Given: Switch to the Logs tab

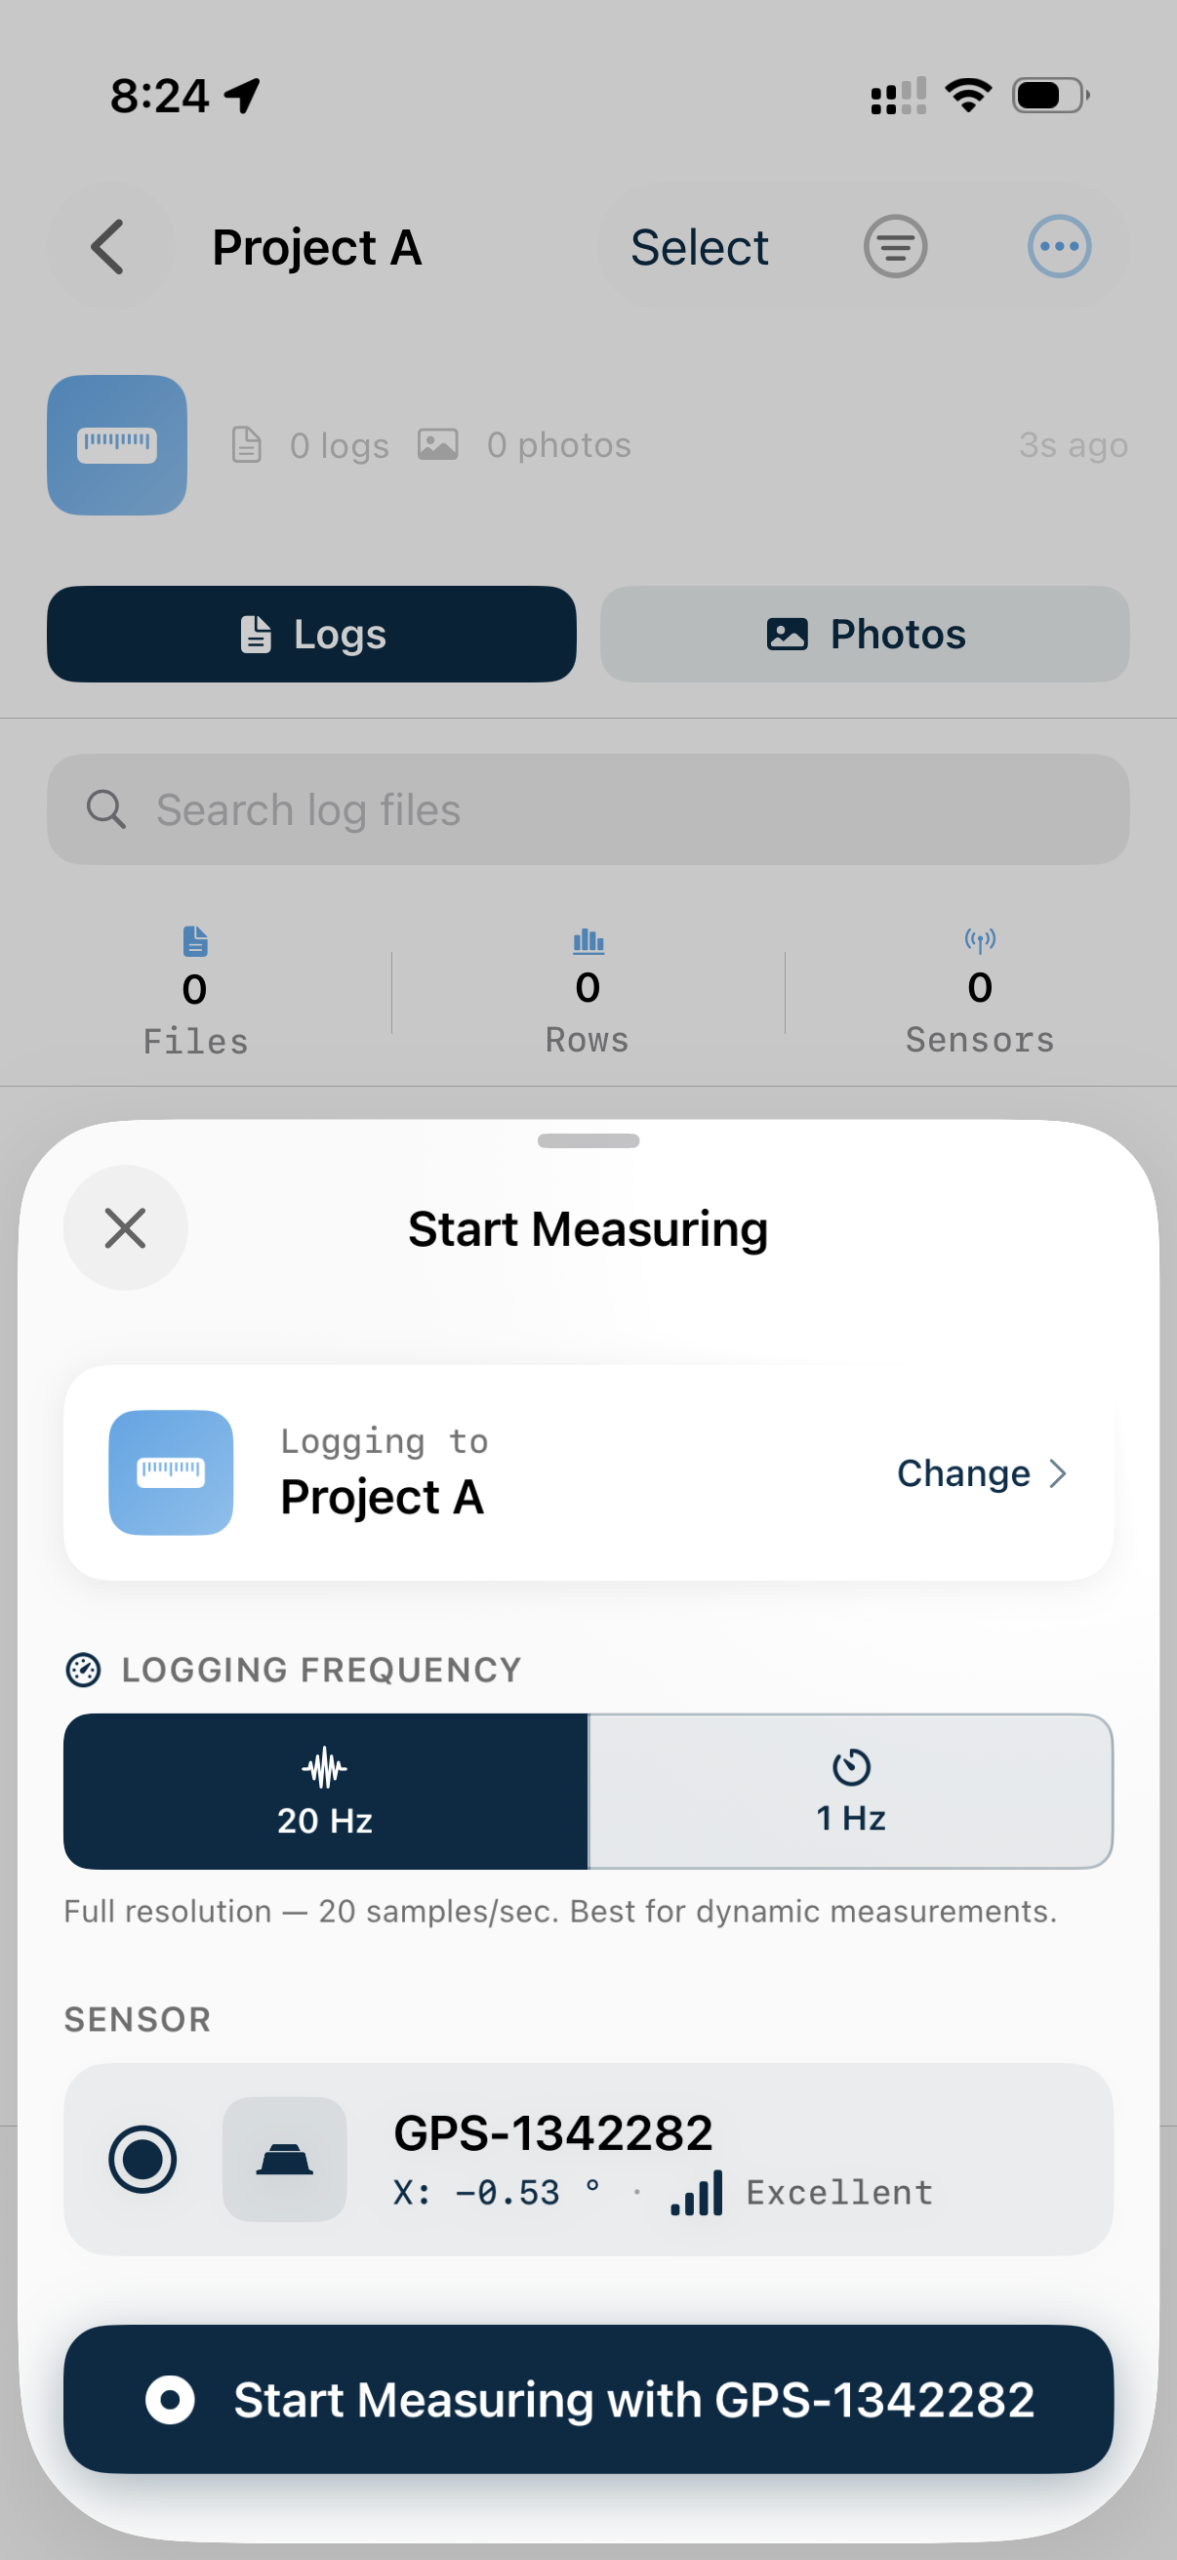Looking at the screenshot, I should coord(312,634).
